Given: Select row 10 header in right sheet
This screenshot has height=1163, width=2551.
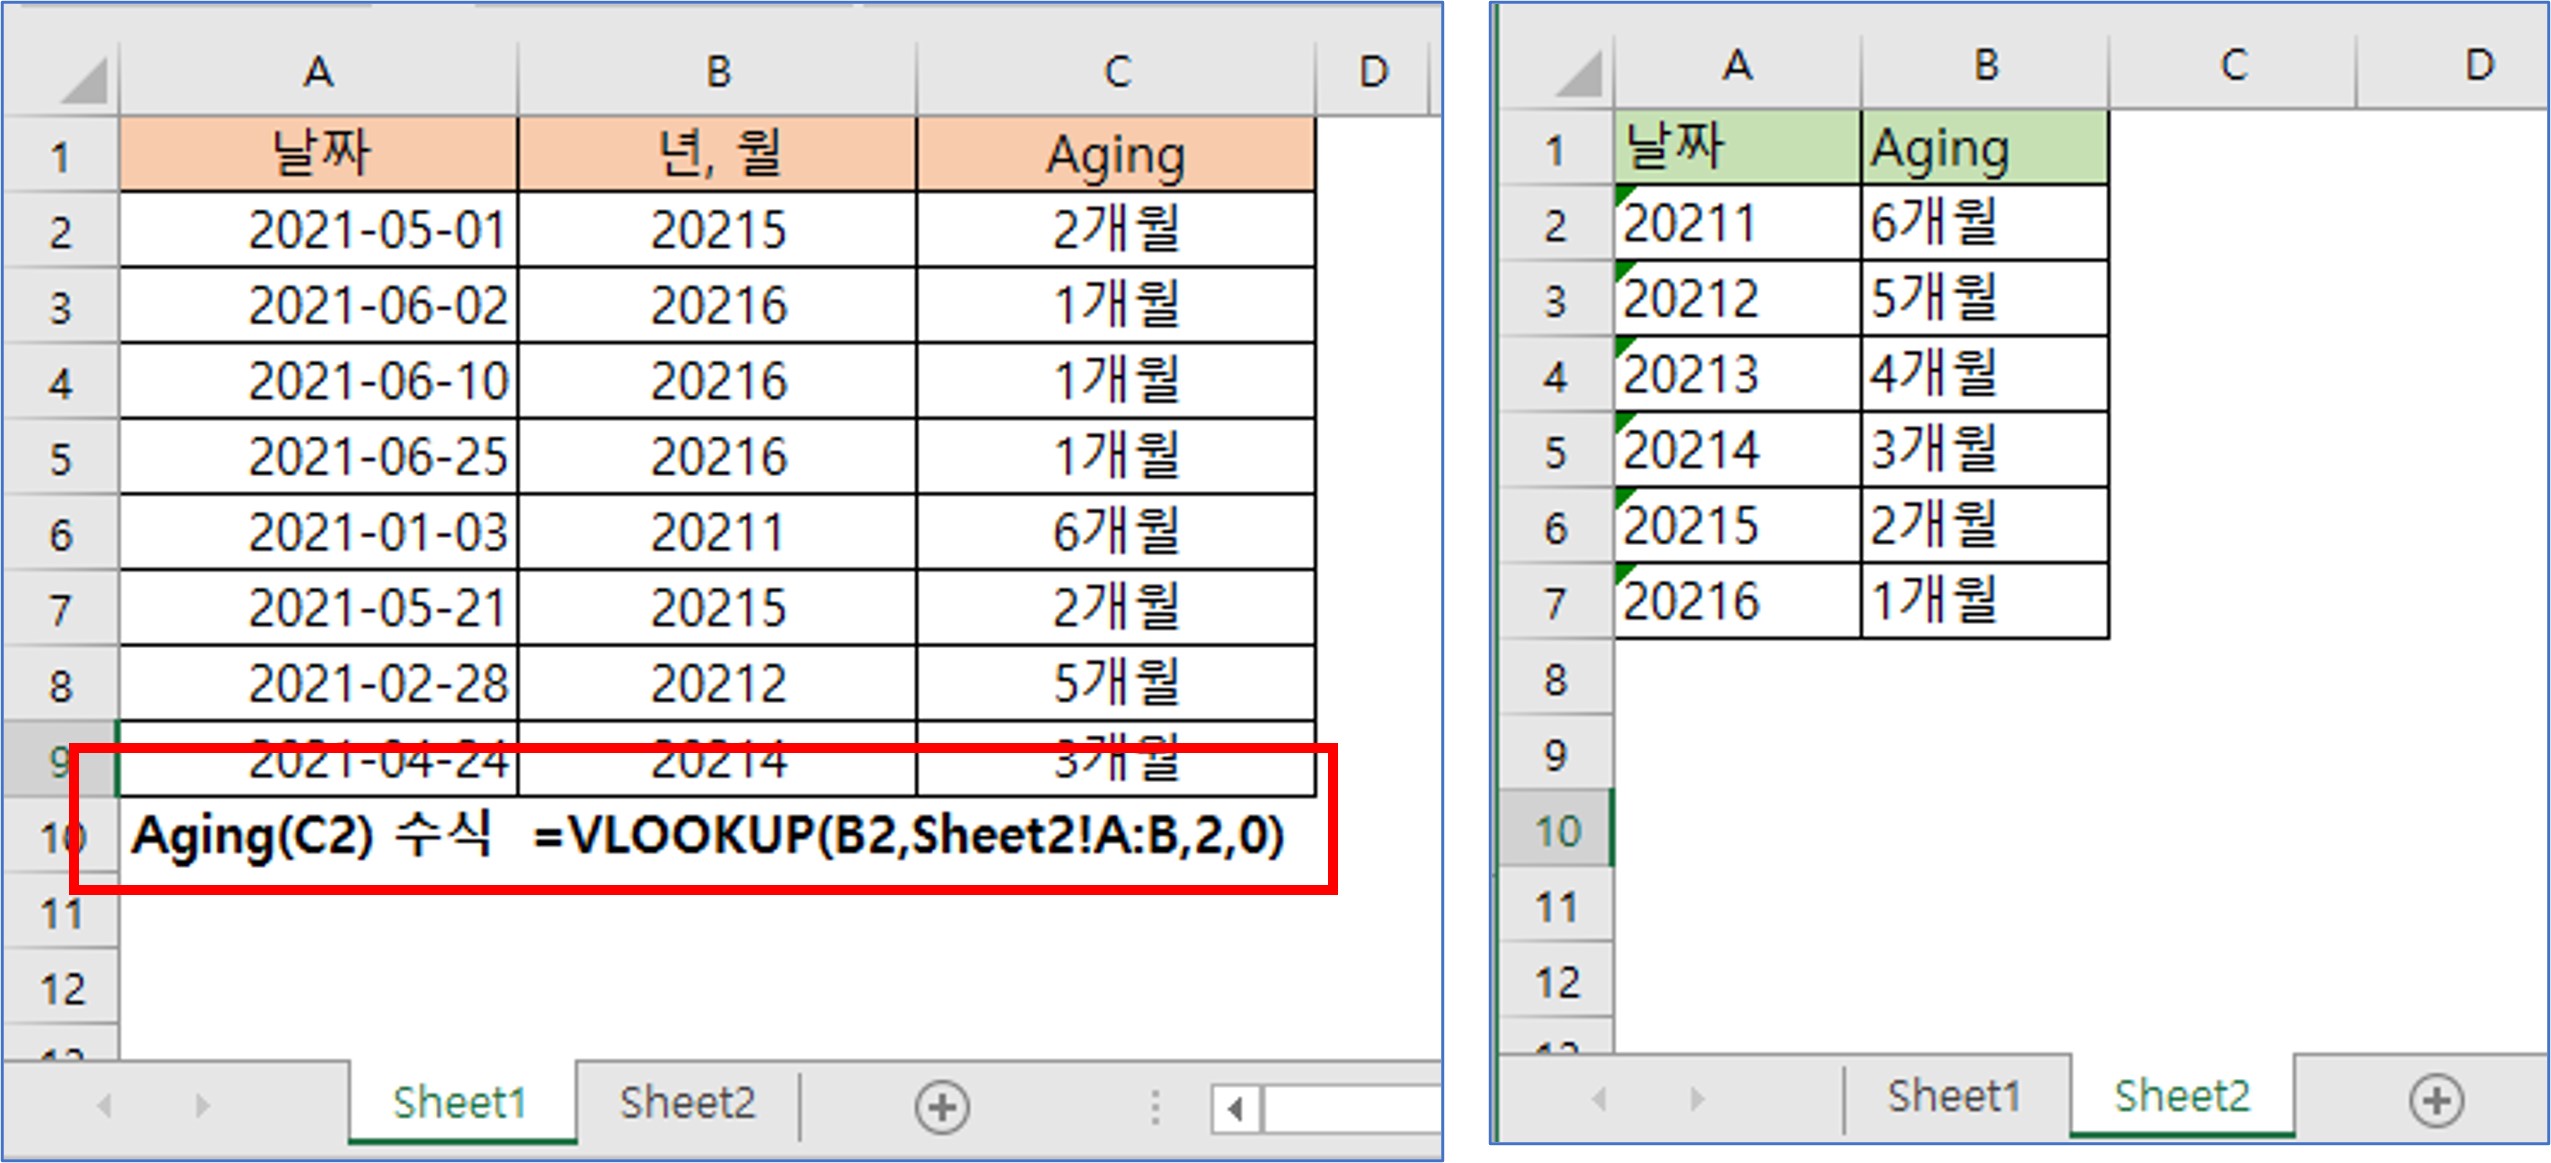Looking at the screenshot, I should click(1556, 830).
